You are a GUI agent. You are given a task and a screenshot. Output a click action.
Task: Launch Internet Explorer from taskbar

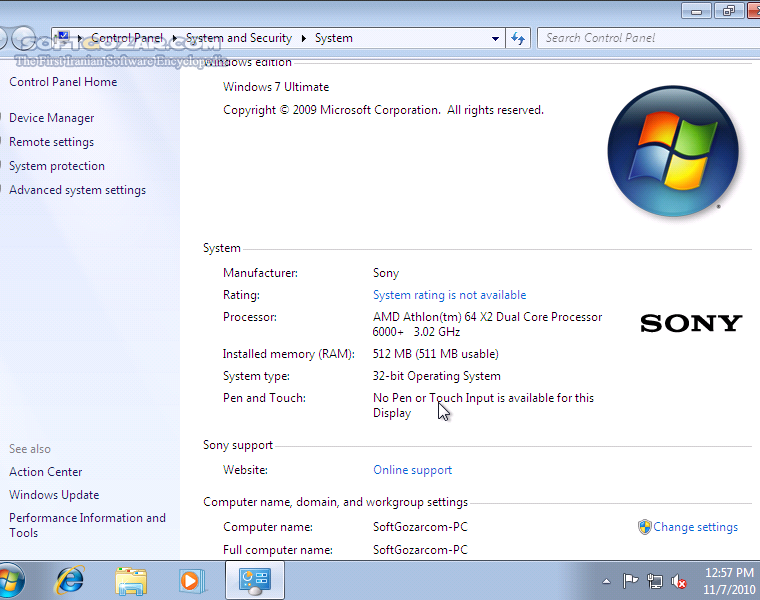click(x=70, y=580)
